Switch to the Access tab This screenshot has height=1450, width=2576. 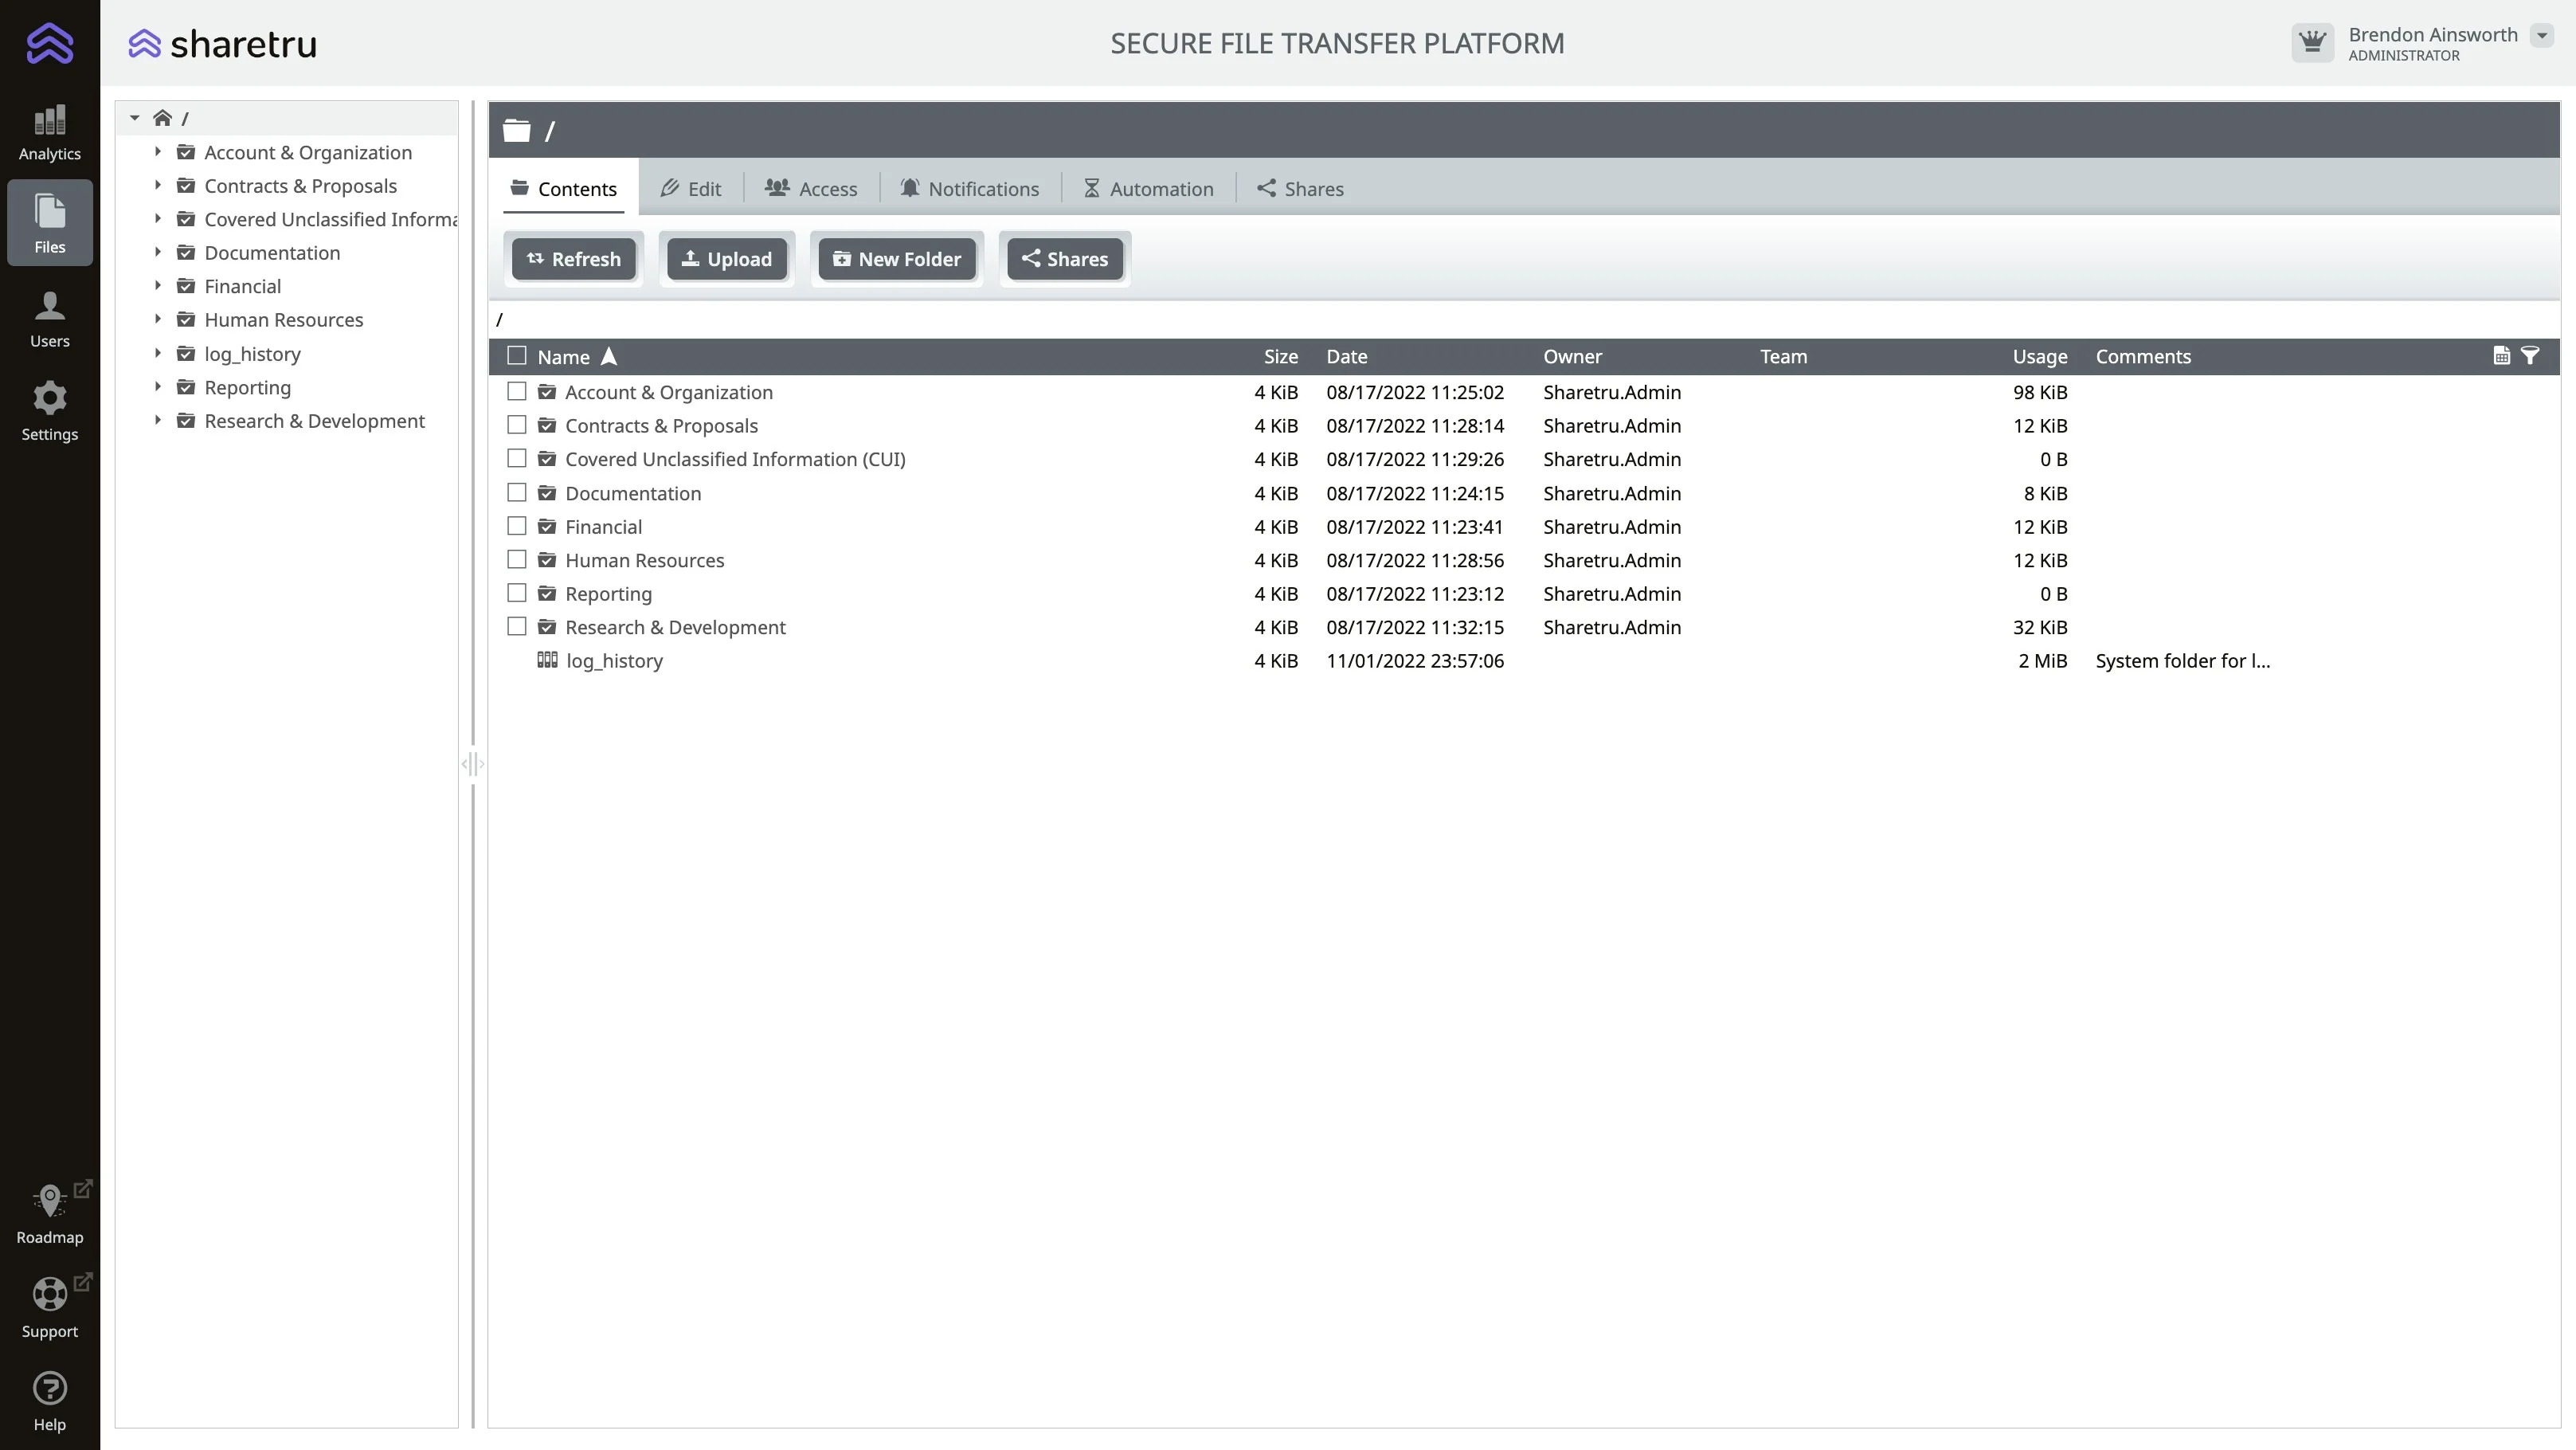[x=811, y=189]
